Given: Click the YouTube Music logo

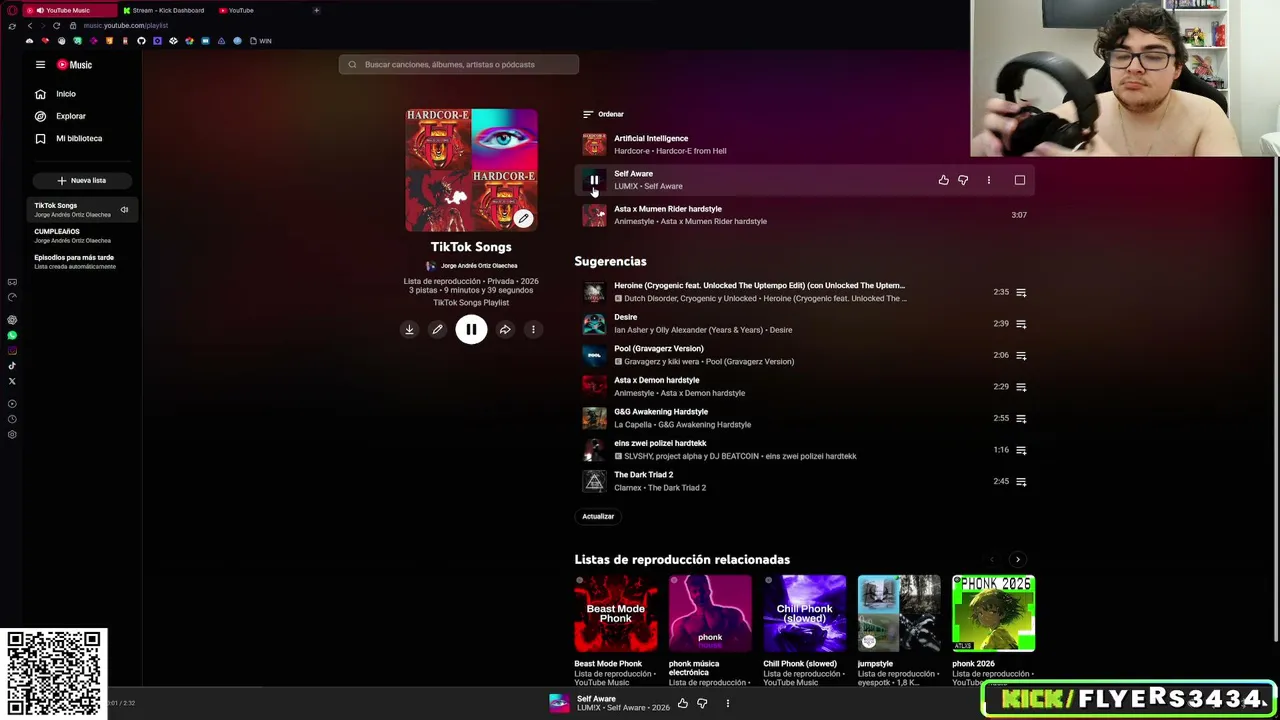Looking at the screenshot, I should (x=74, y=65).
